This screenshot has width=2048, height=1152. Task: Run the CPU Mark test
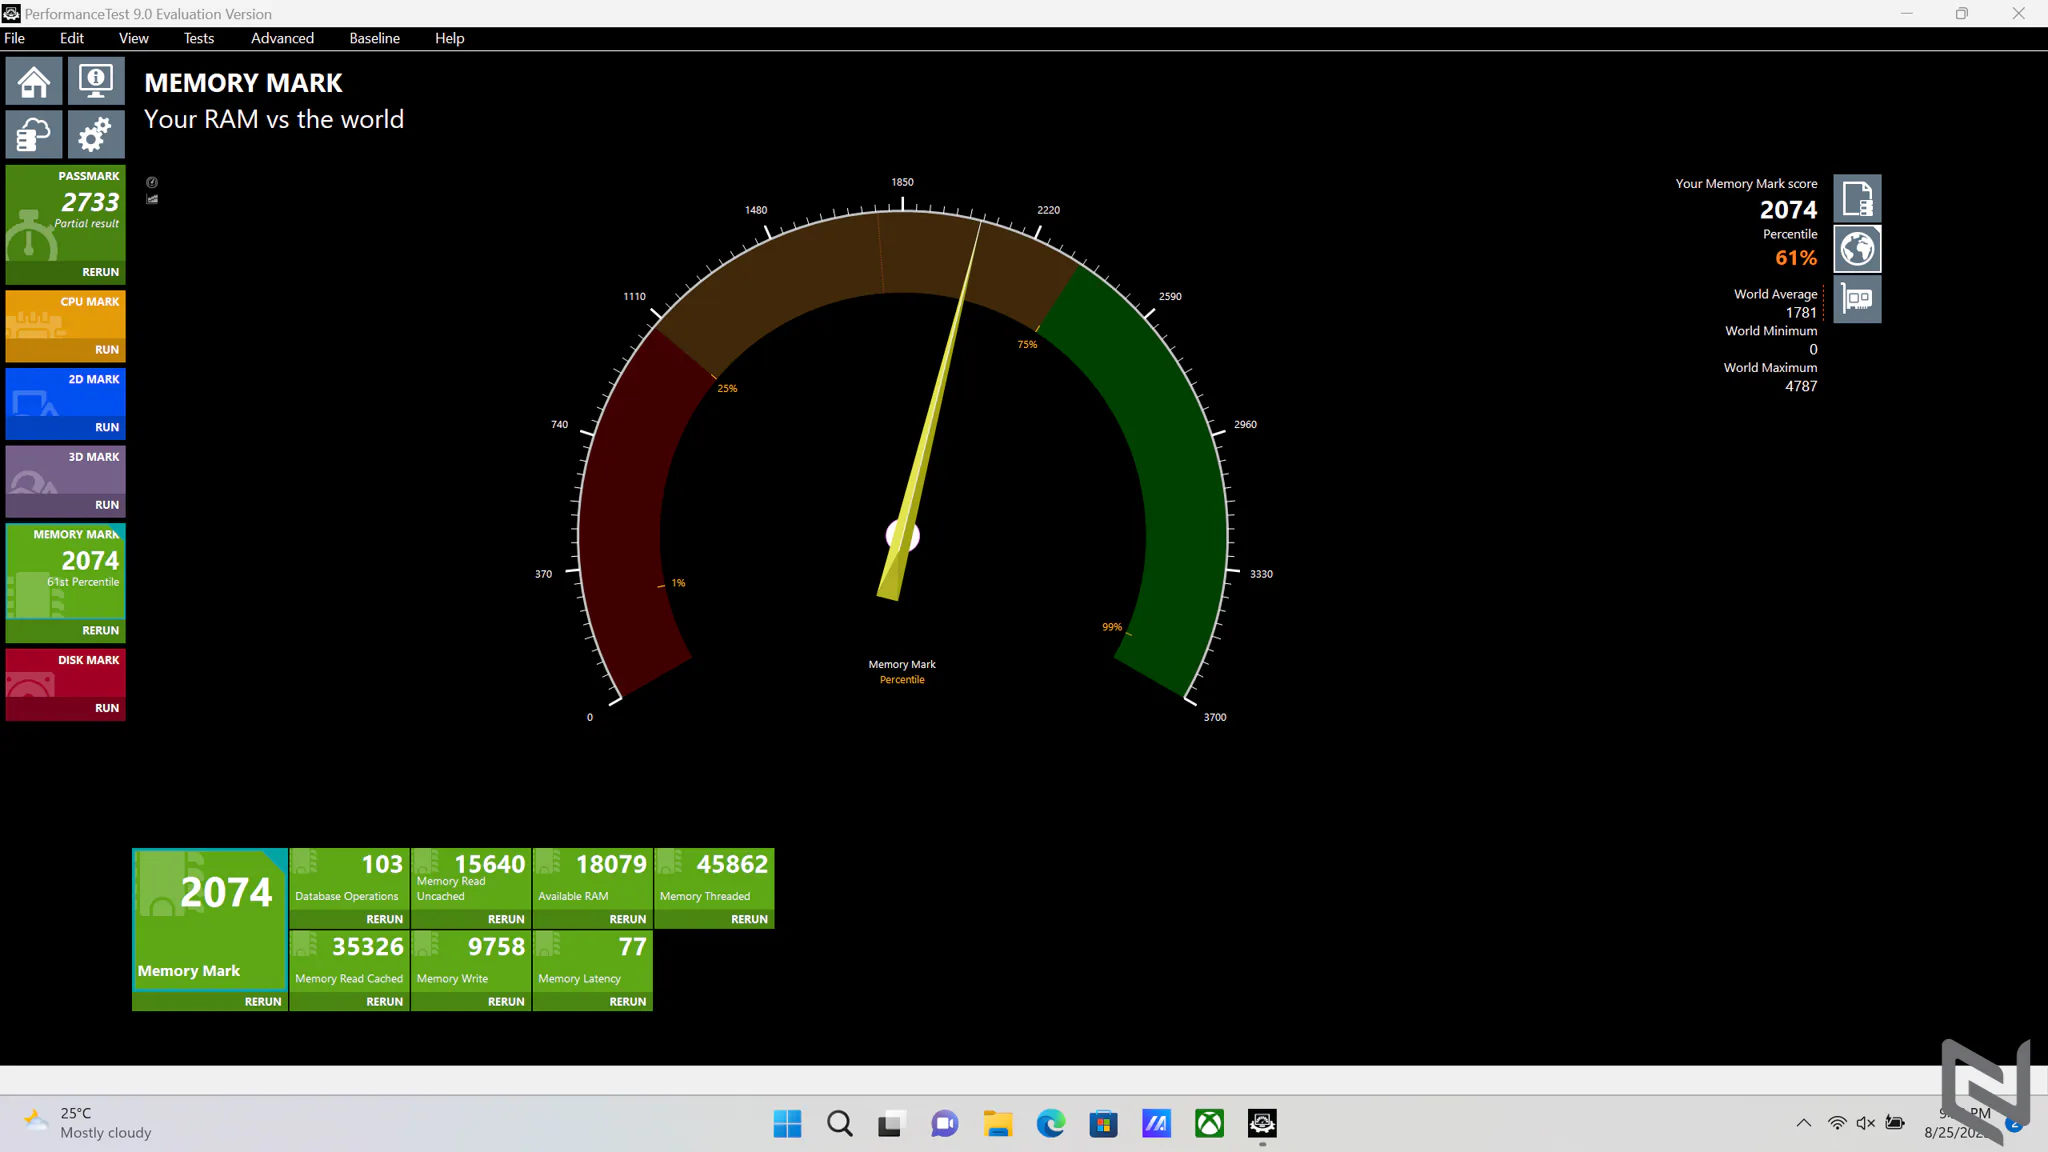click(107, 350)
